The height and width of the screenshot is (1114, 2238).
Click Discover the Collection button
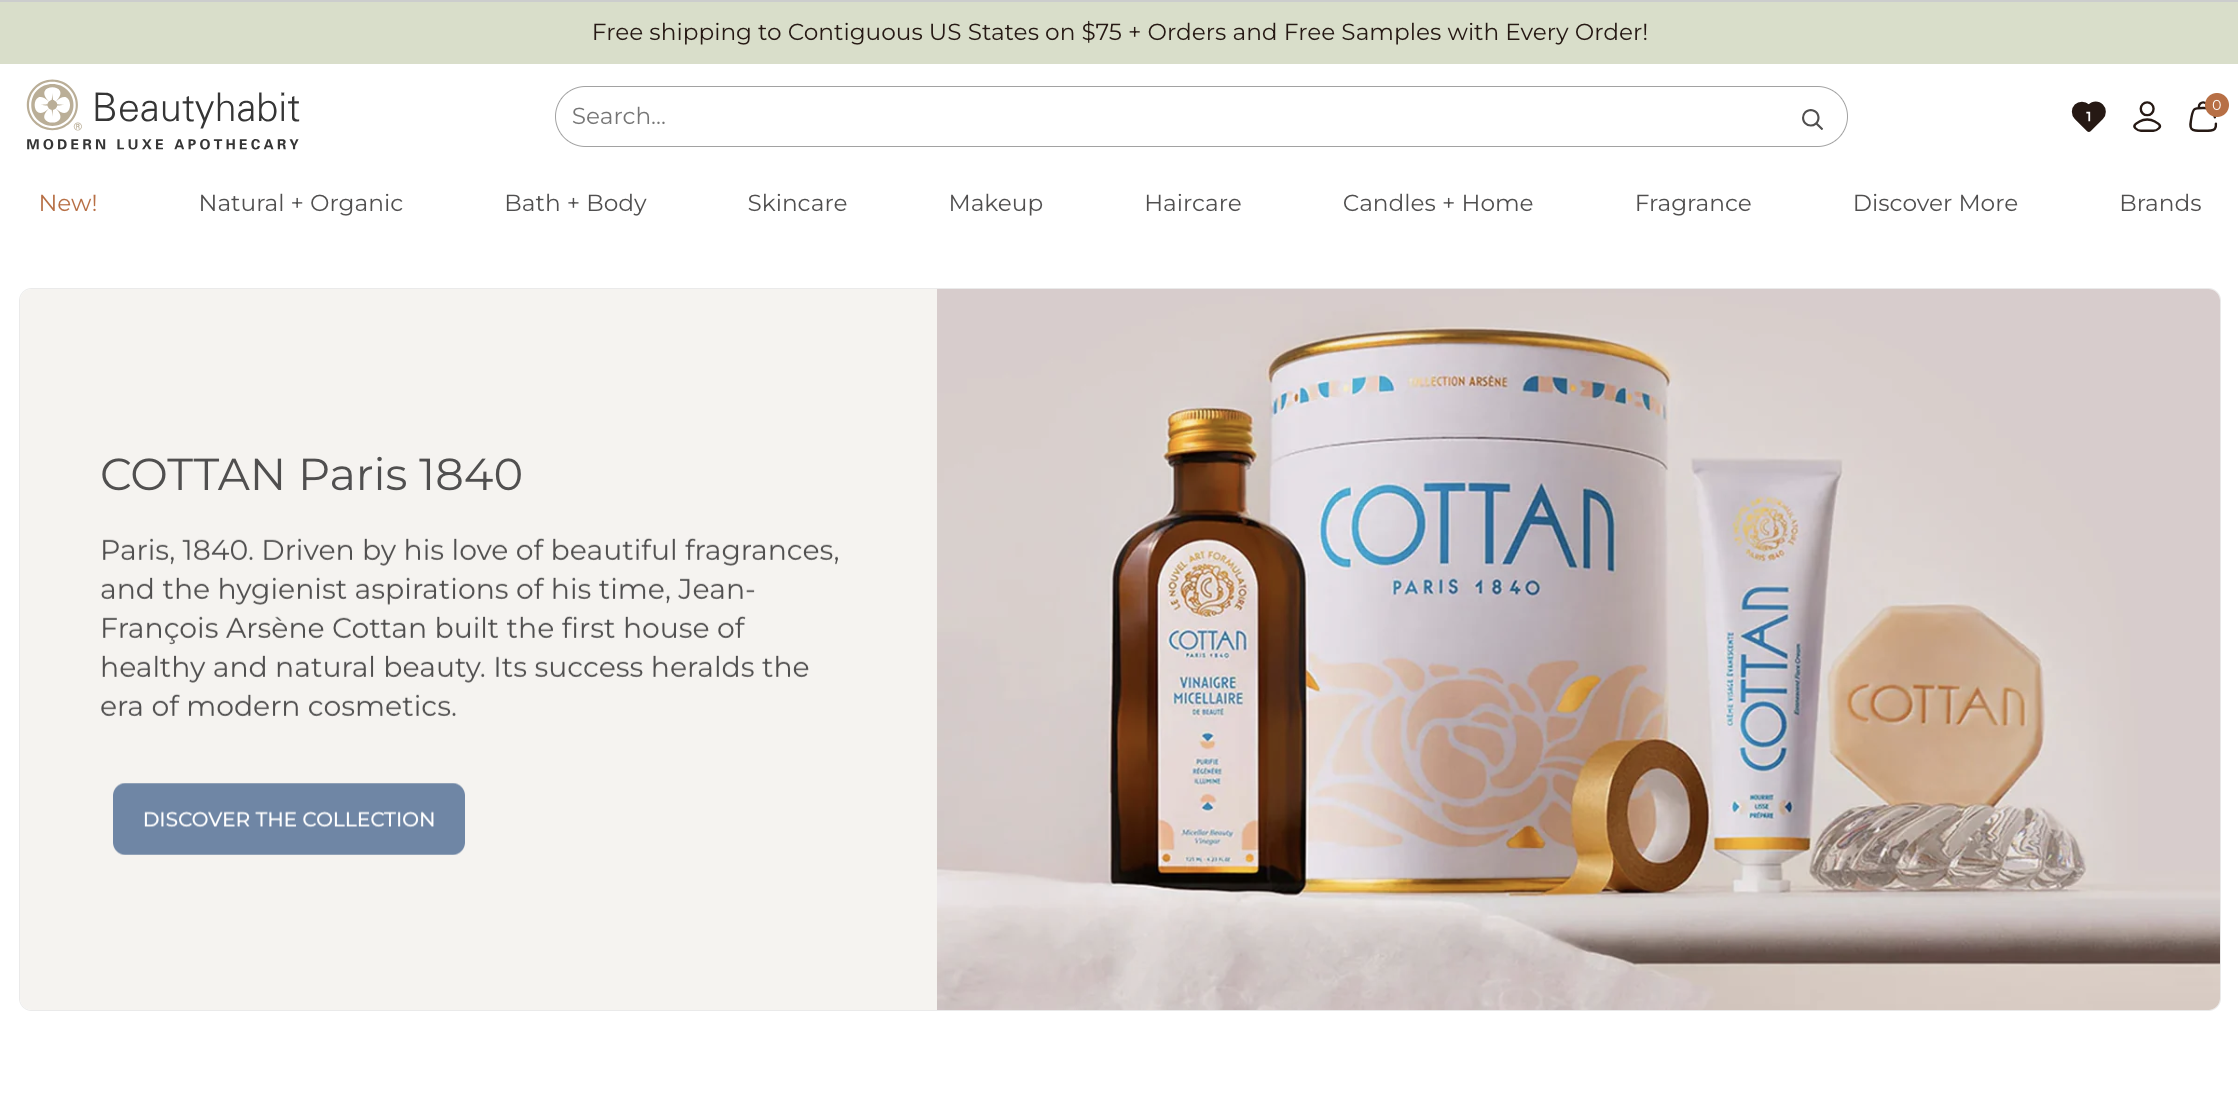[x=289, y=819]
